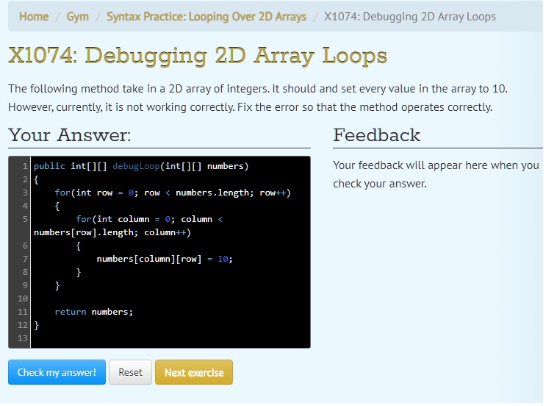This screenshot has width=544, height=406.
Task: Open the Home breadcrumb link
Action: (x=34, y=16)
